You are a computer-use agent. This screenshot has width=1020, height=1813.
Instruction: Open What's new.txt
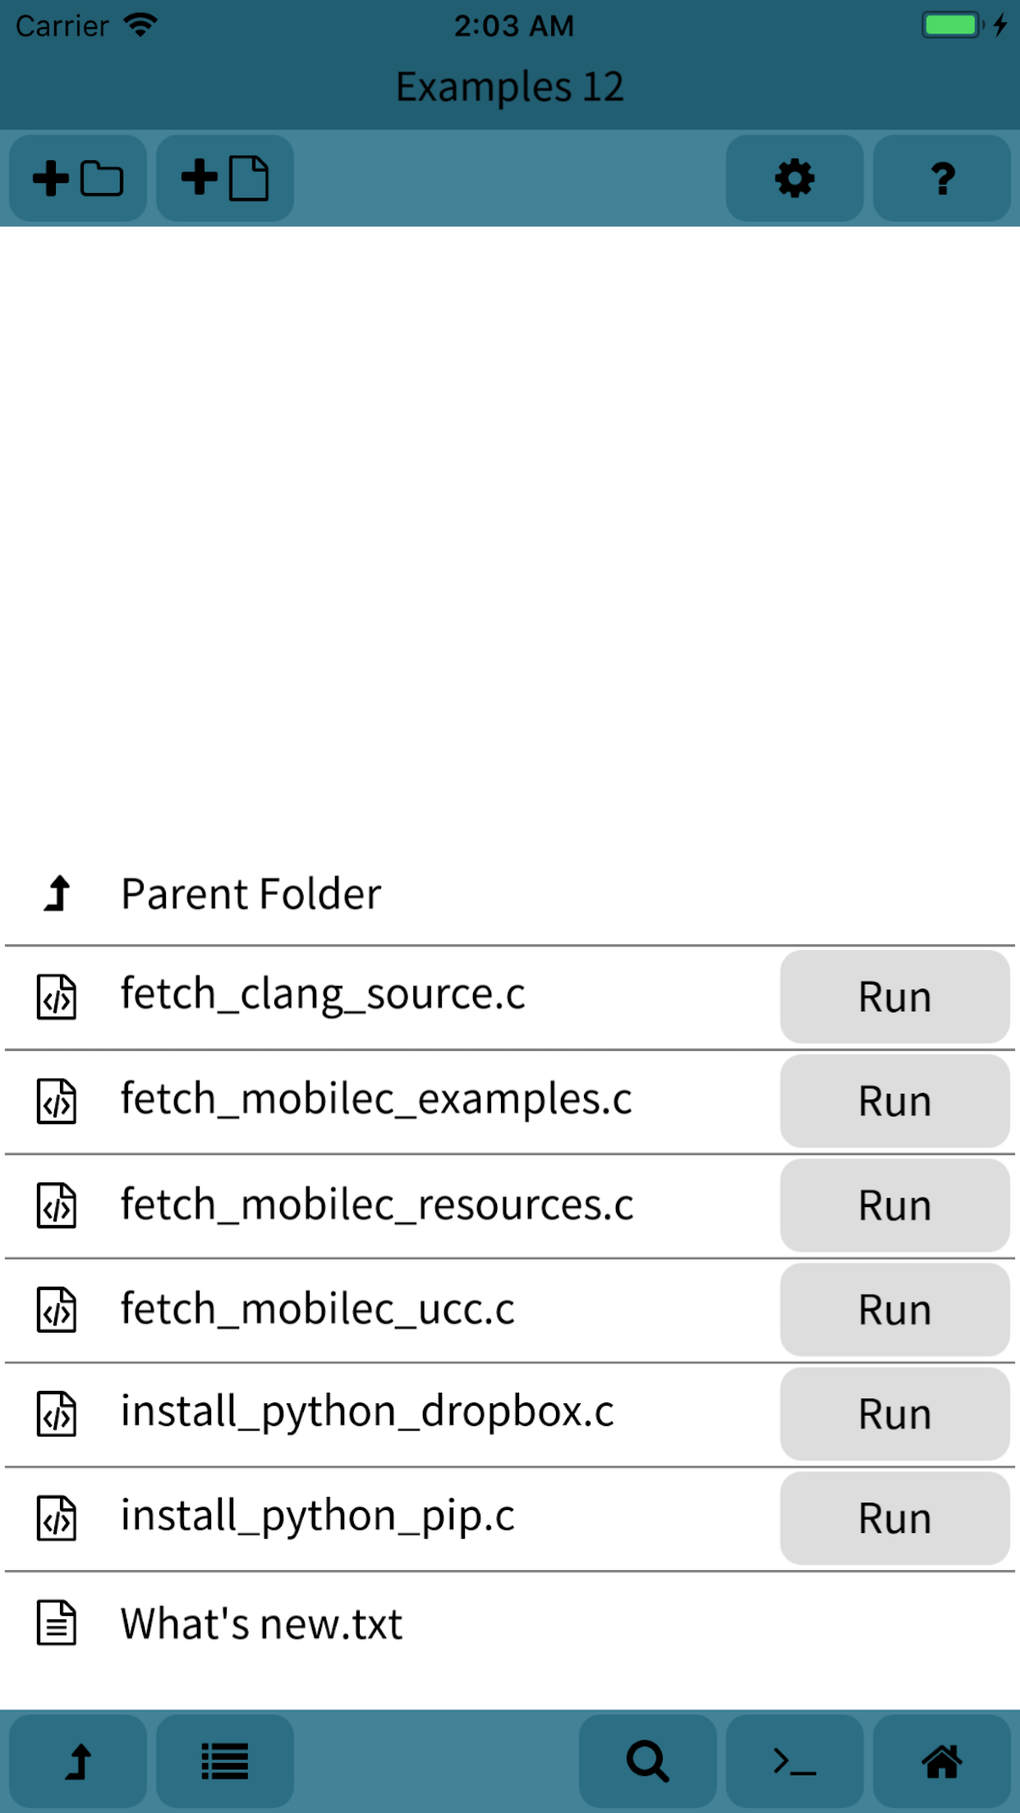(x=260, y=1623)
